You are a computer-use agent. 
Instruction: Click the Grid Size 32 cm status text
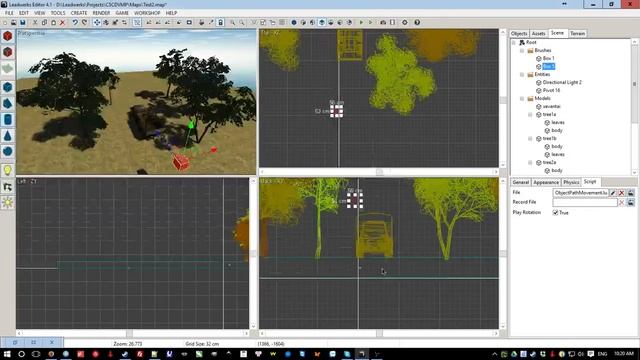point(202,344)
